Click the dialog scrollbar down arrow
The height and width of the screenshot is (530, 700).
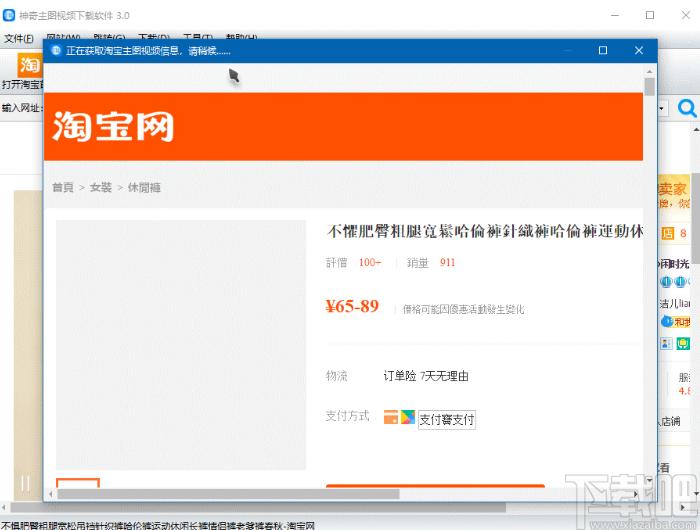[x=650, y=480]
